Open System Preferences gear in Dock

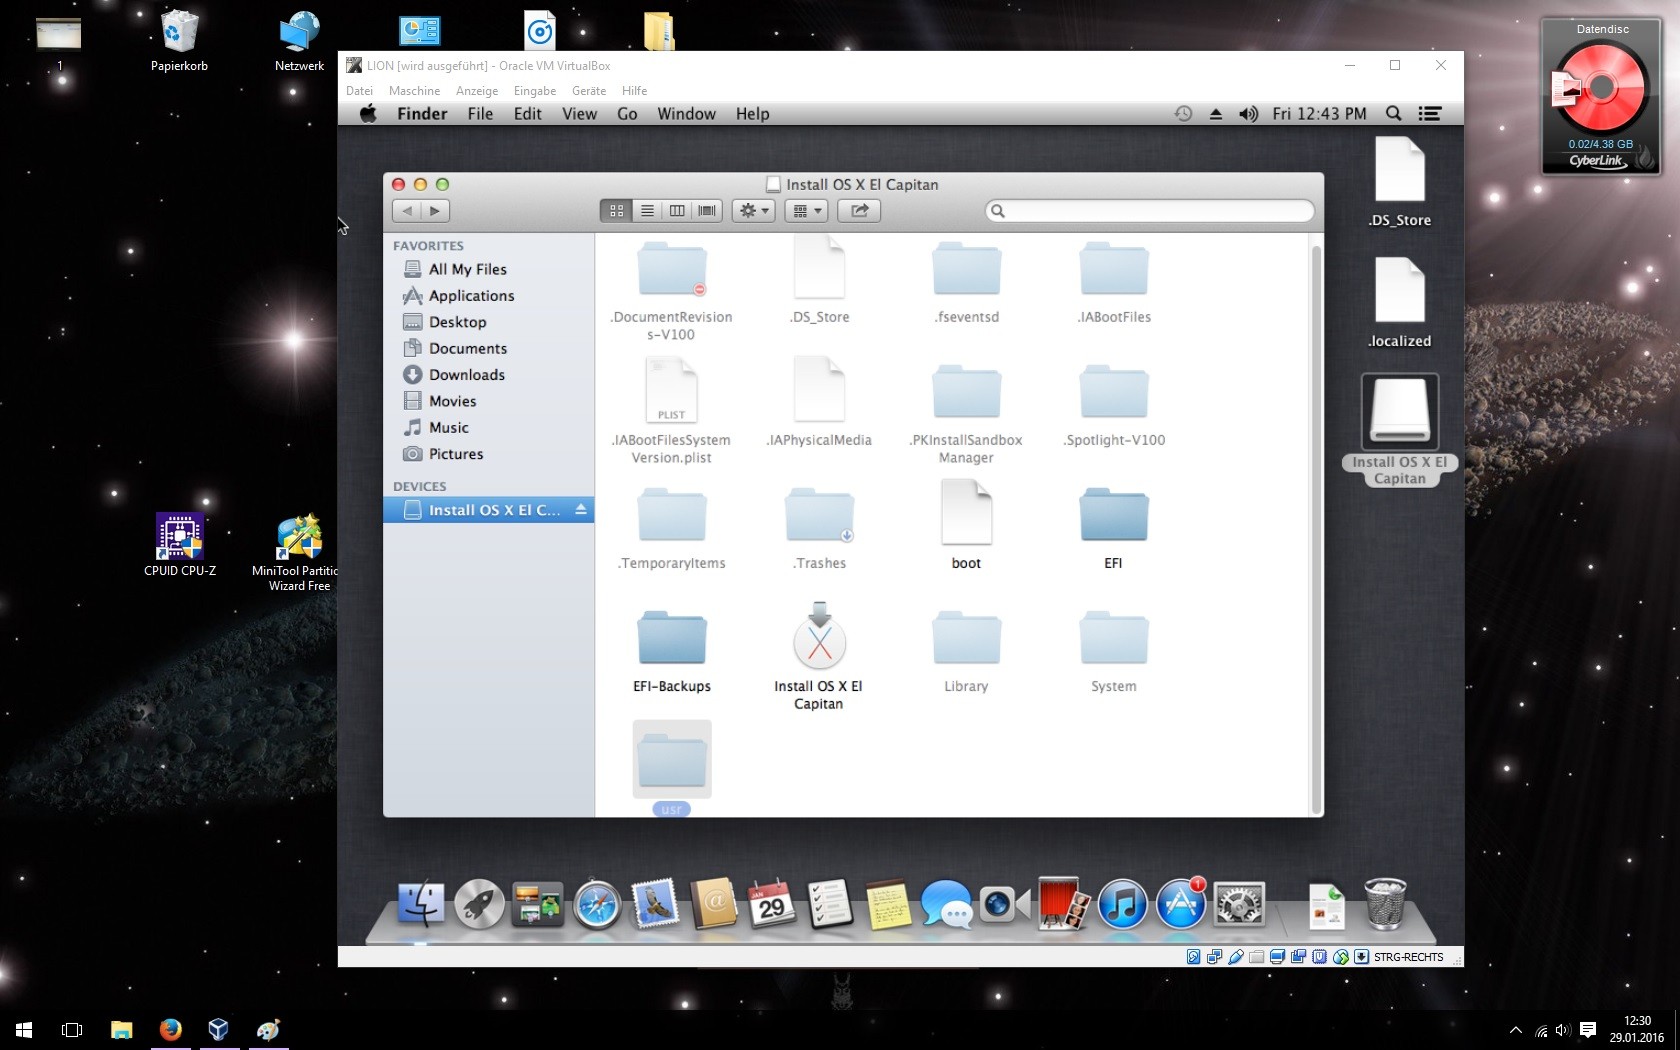(x=1239, y=905)
